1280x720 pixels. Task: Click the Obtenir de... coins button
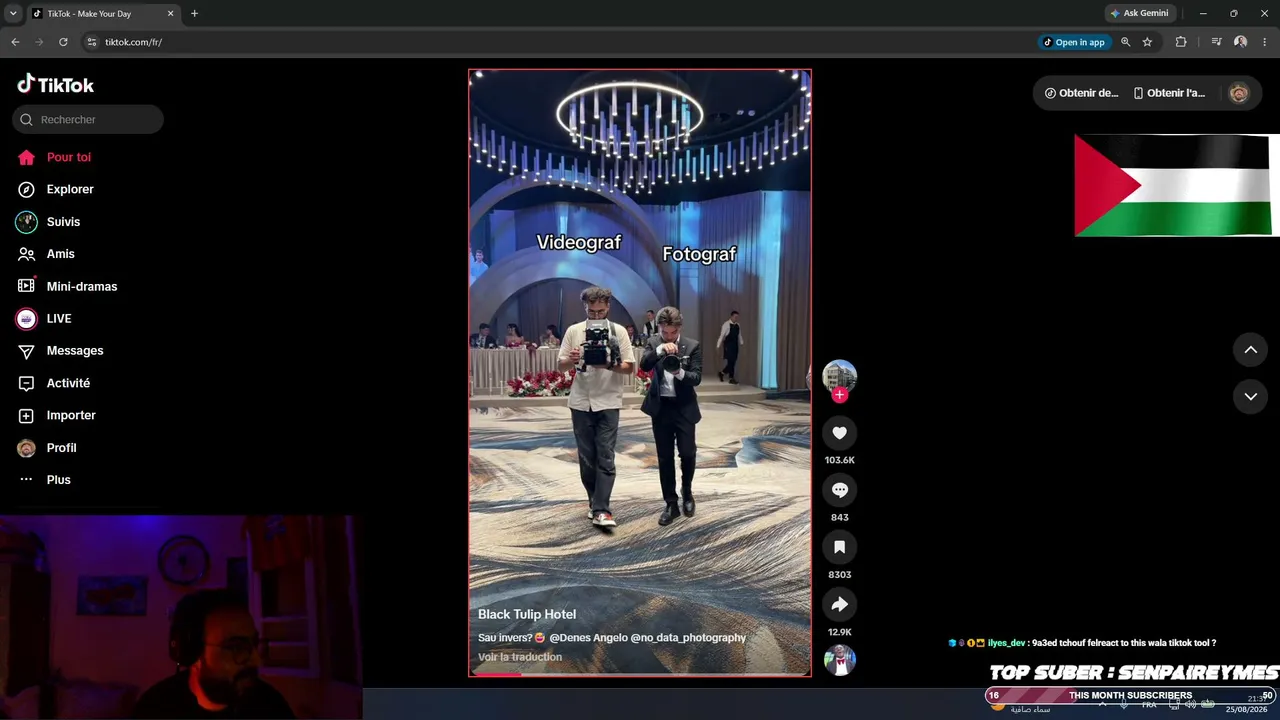(x=1081, y=93)
